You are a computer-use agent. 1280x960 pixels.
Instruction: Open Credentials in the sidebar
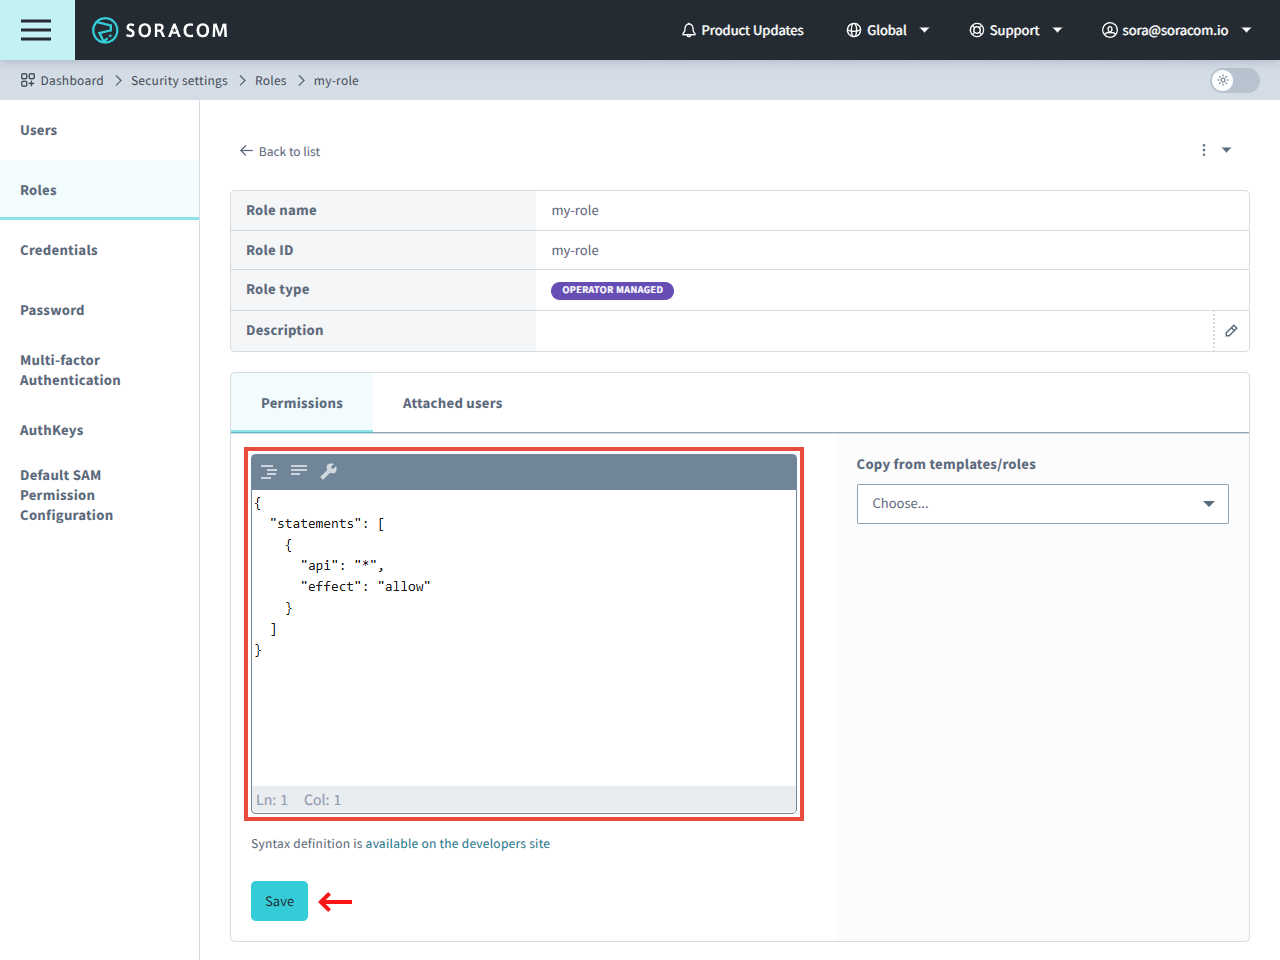pyautogui.click(x=59, y=250)
